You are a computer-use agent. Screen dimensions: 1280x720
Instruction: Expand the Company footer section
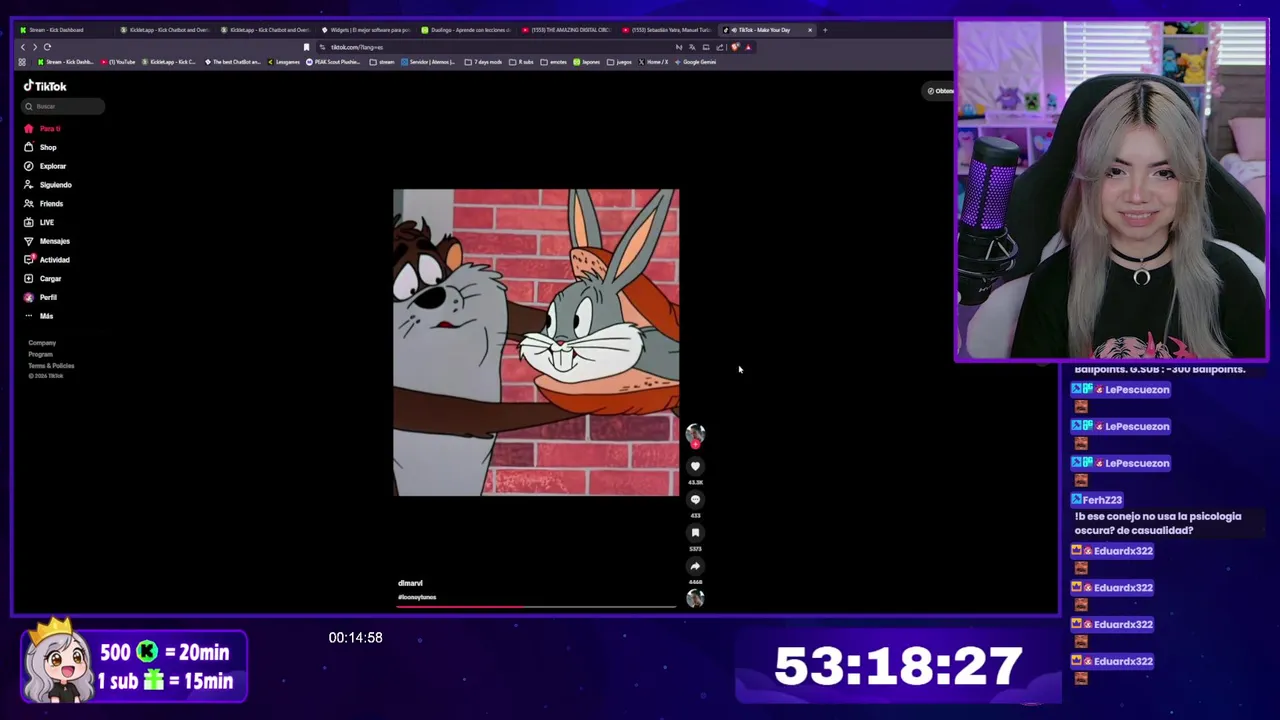pyautogui.click(x=42, y=343)
